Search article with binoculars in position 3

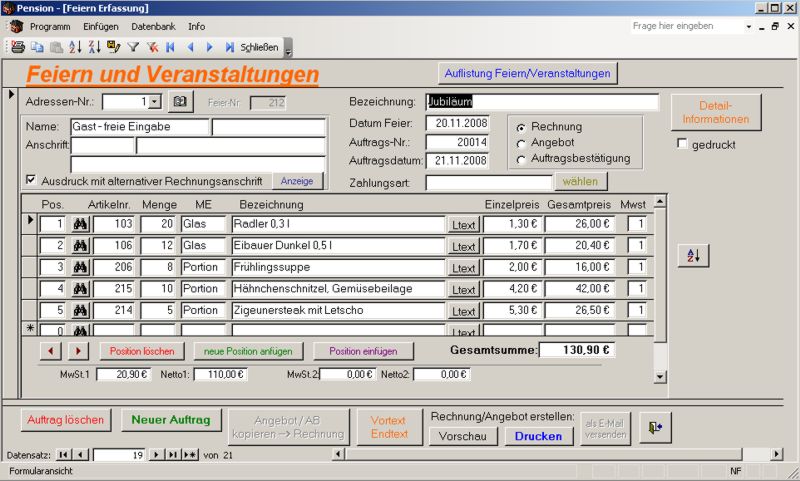point(80,267)
